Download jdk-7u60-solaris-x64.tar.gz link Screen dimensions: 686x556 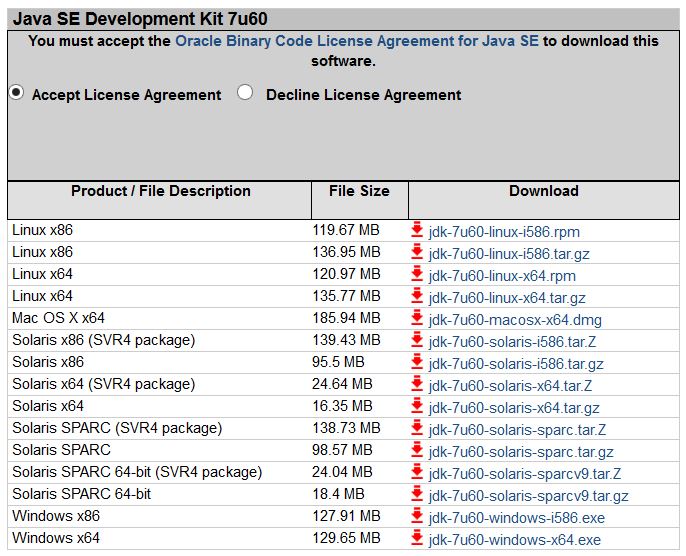coord(514,408)
